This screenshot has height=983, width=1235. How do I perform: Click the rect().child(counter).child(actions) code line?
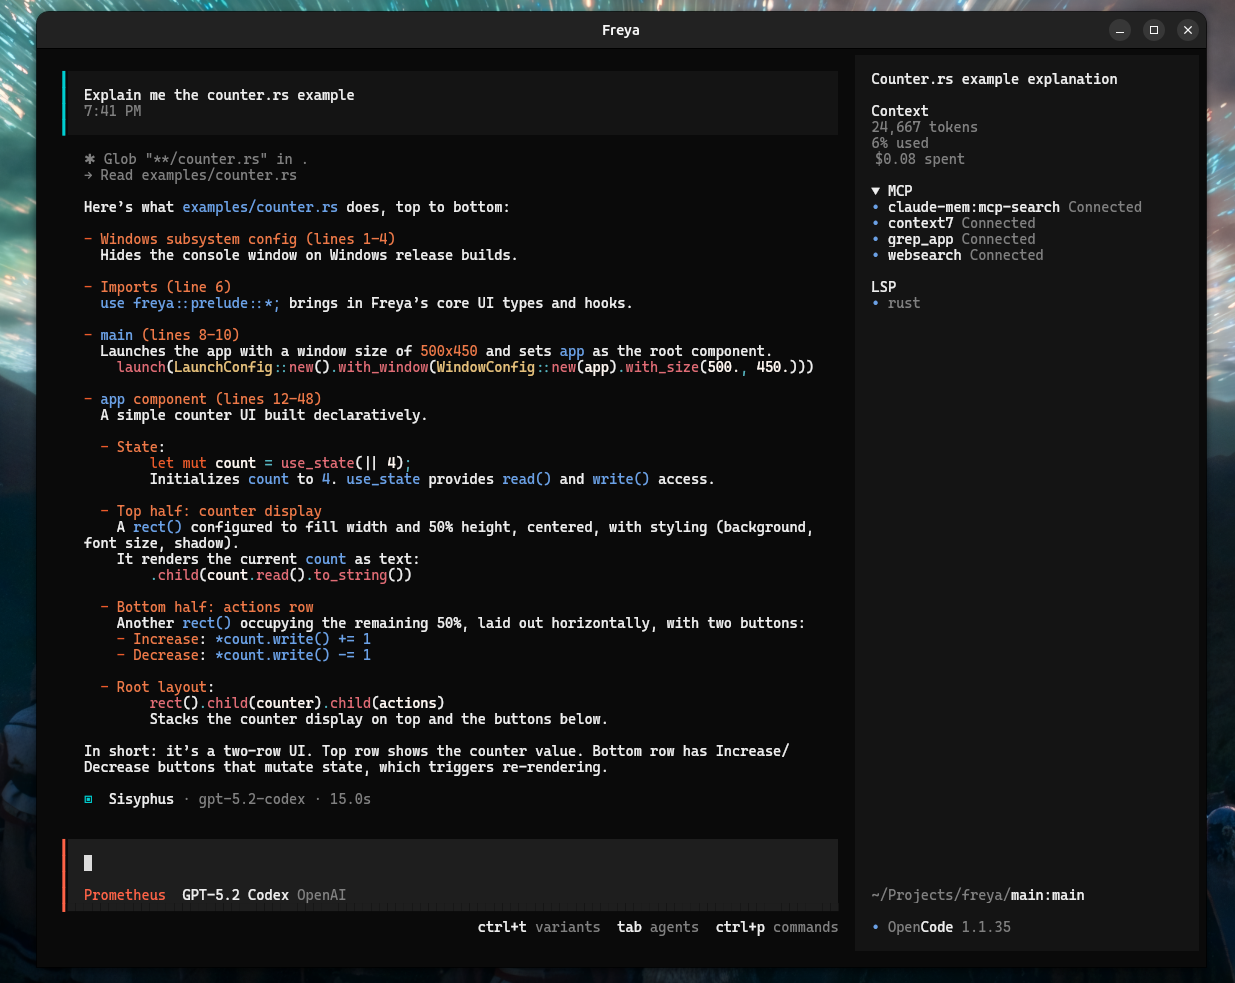[297, 703]
